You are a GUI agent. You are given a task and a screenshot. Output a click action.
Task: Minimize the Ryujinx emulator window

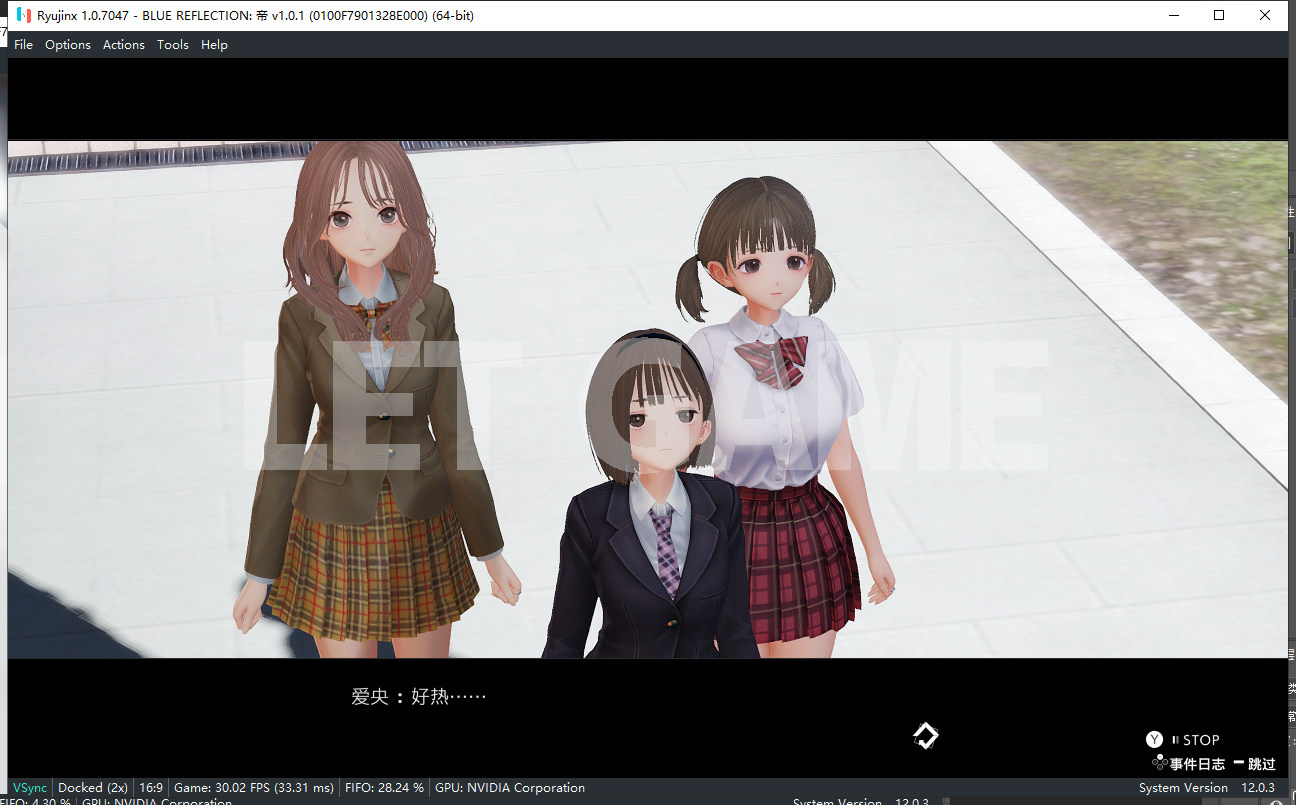click(x=1173, y=15)
